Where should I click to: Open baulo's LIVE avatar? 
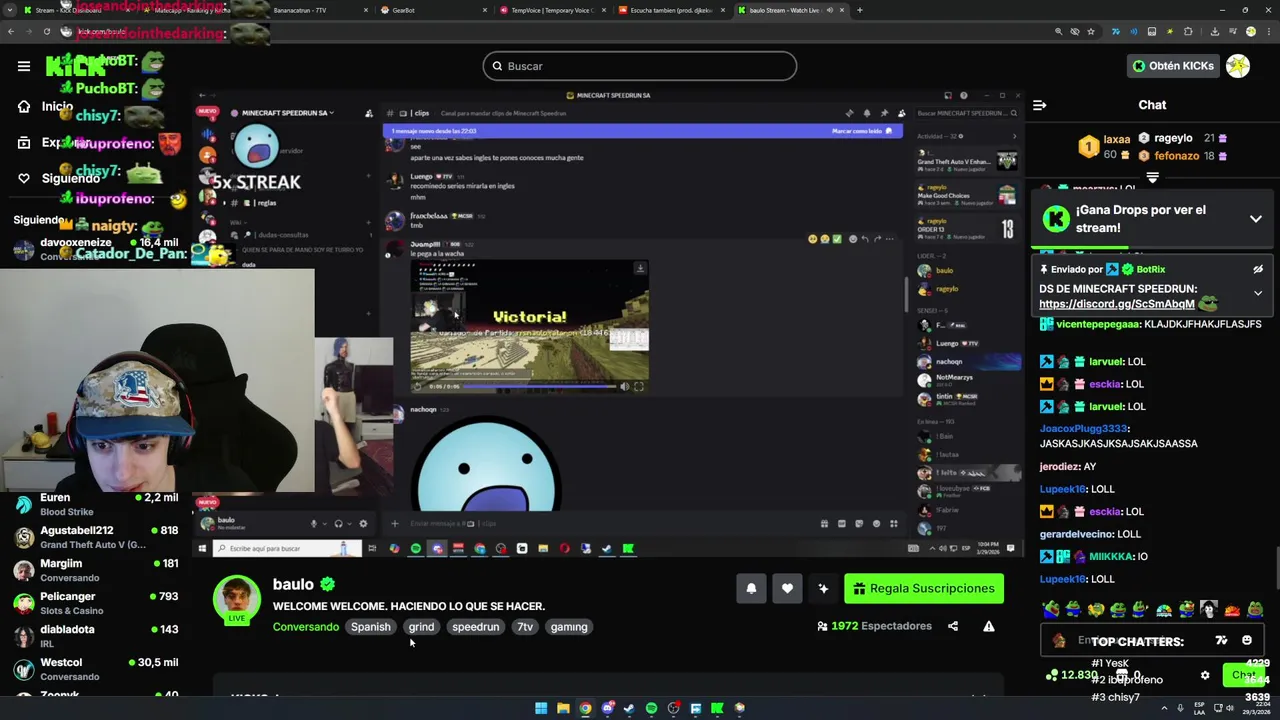[237, 598]
